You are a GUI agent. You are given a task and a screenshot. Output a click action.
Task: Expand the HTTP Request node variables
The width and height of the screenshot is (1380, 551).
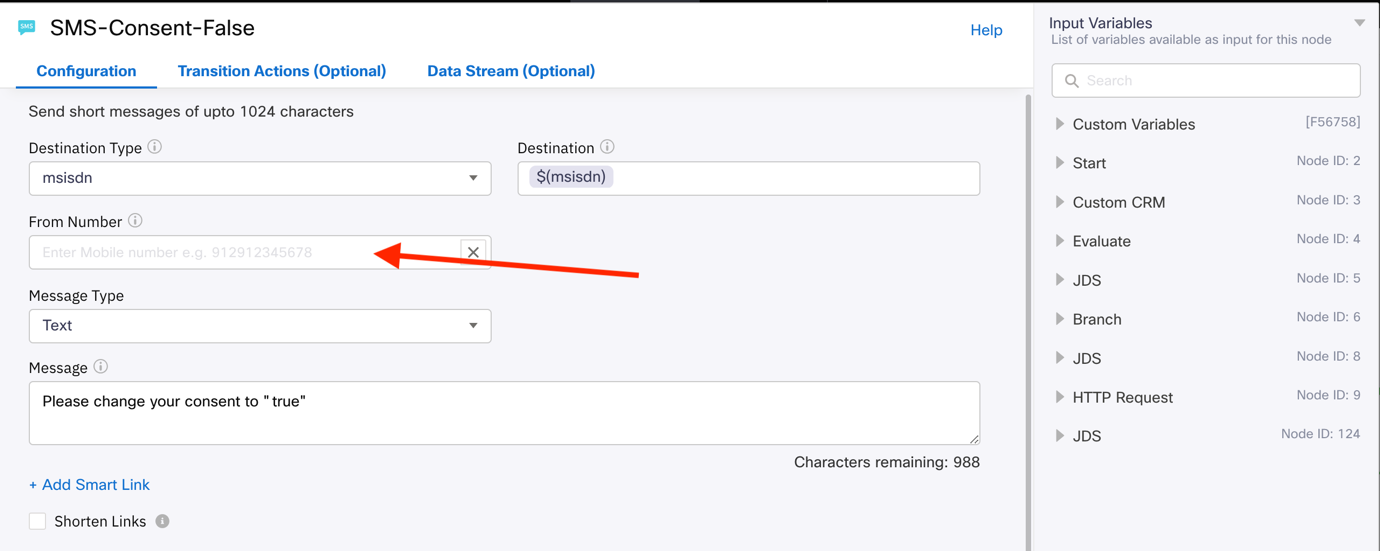1060,397
